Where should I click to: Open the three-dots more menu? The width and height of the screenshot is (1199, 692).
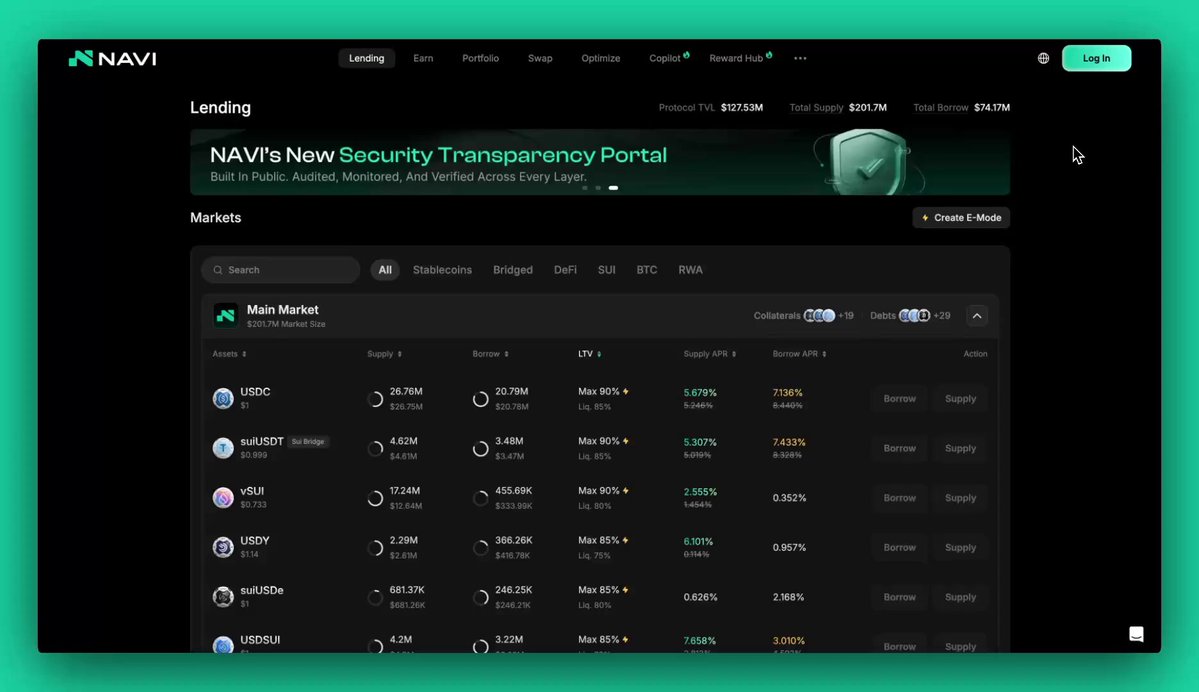800,58
